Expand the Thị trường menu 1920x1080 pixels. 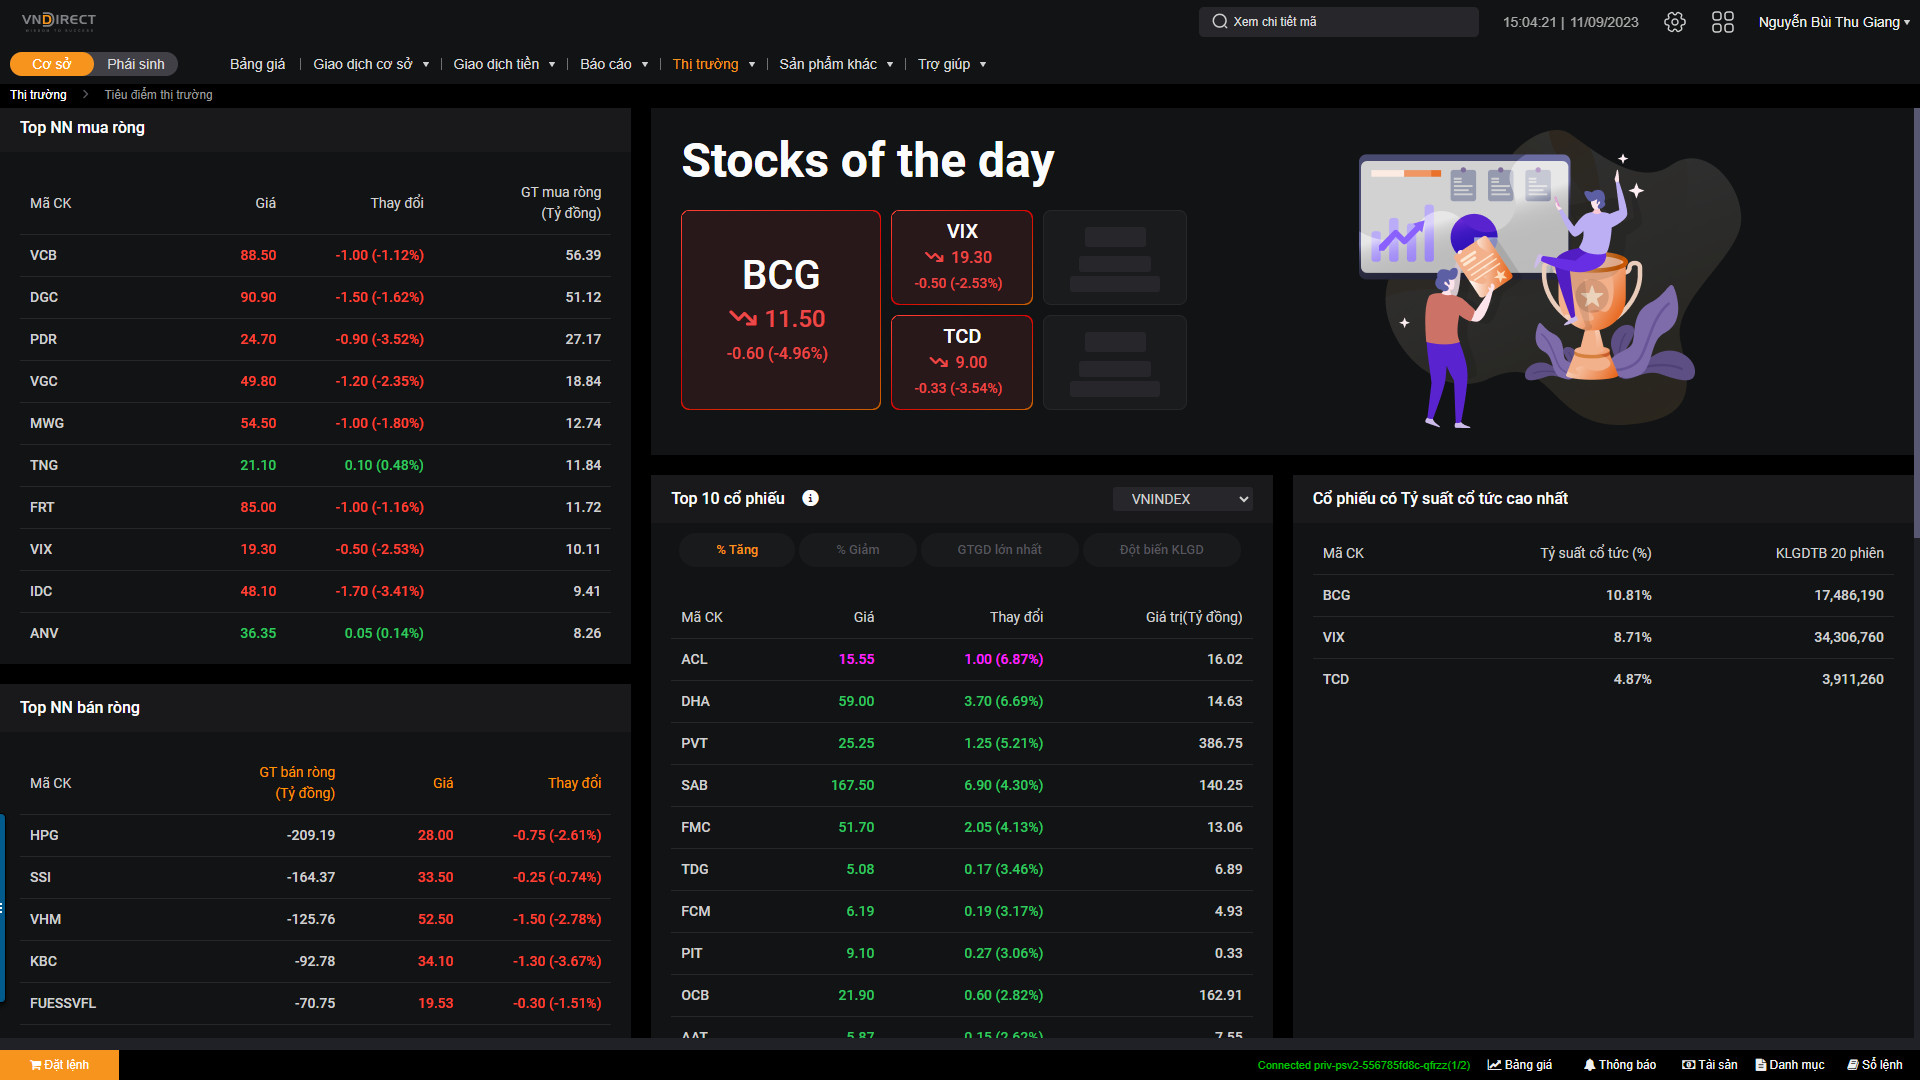(x=714, y=64)
